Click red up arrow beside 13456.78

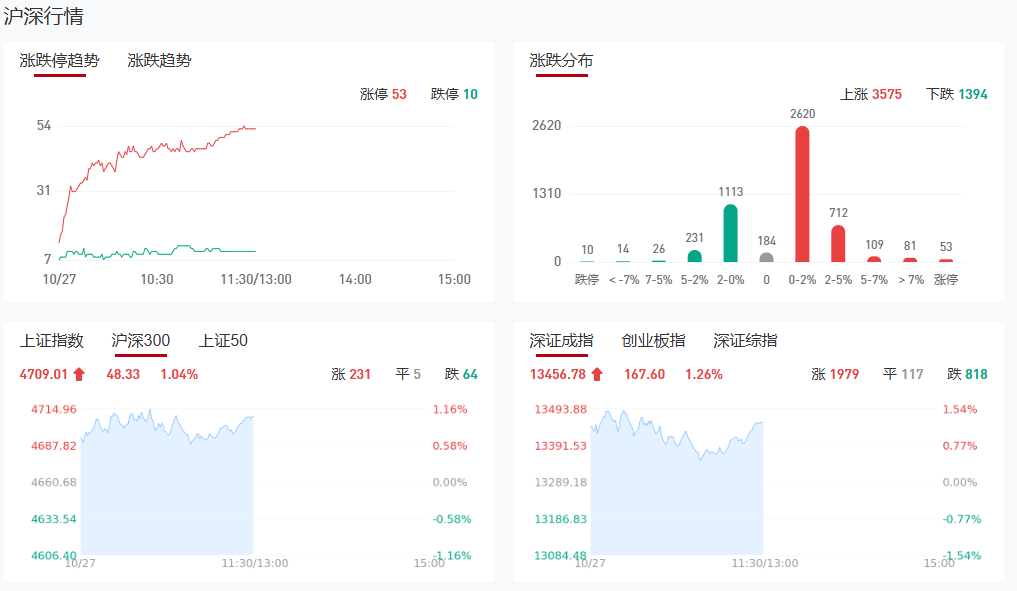pos(597,375)
